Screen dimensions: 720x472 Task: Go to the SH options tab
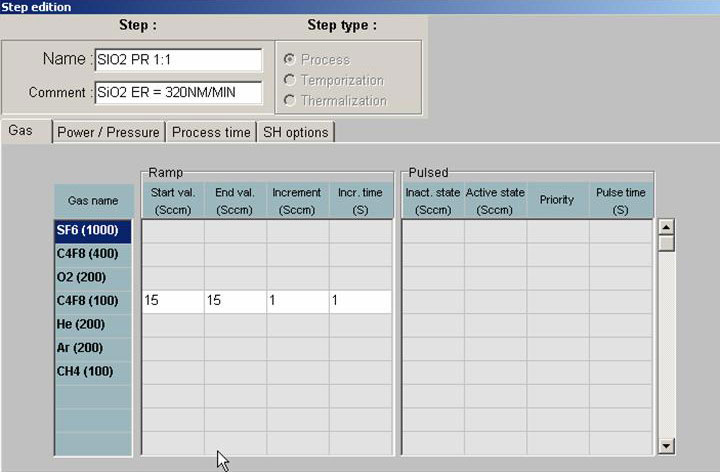pyautogui.click(x=295, y=132)
